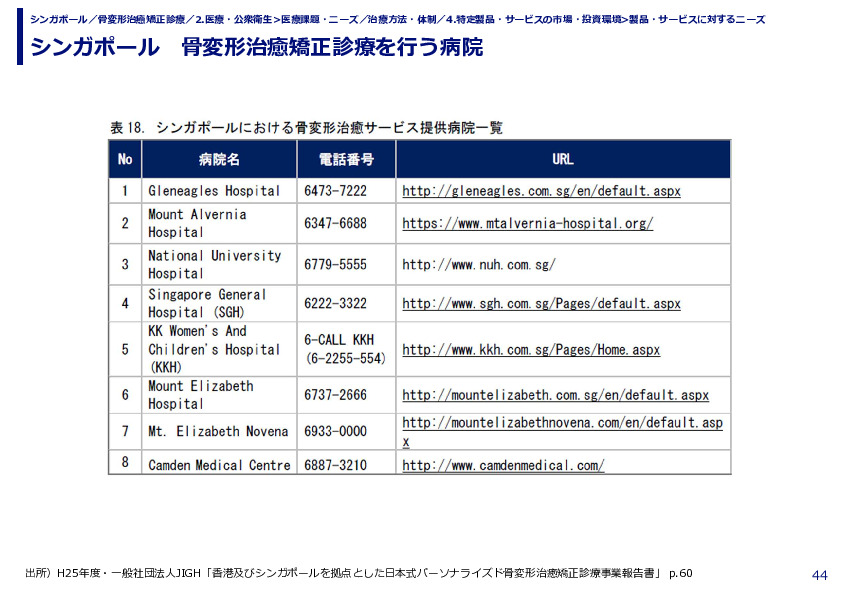Click phone number 6222-3322
The height and width of the screenshot is (595, 842).
tap(335, 303)
